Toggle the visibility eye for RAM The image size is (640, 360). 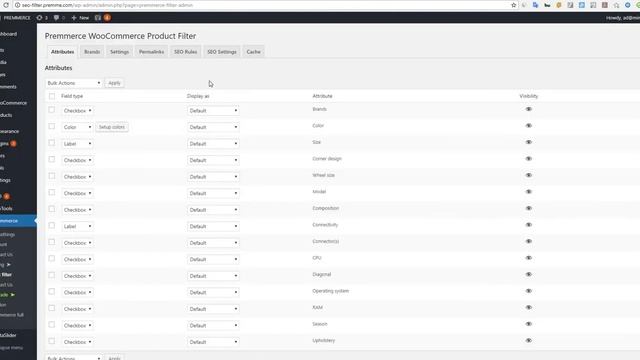click(529, 307)
